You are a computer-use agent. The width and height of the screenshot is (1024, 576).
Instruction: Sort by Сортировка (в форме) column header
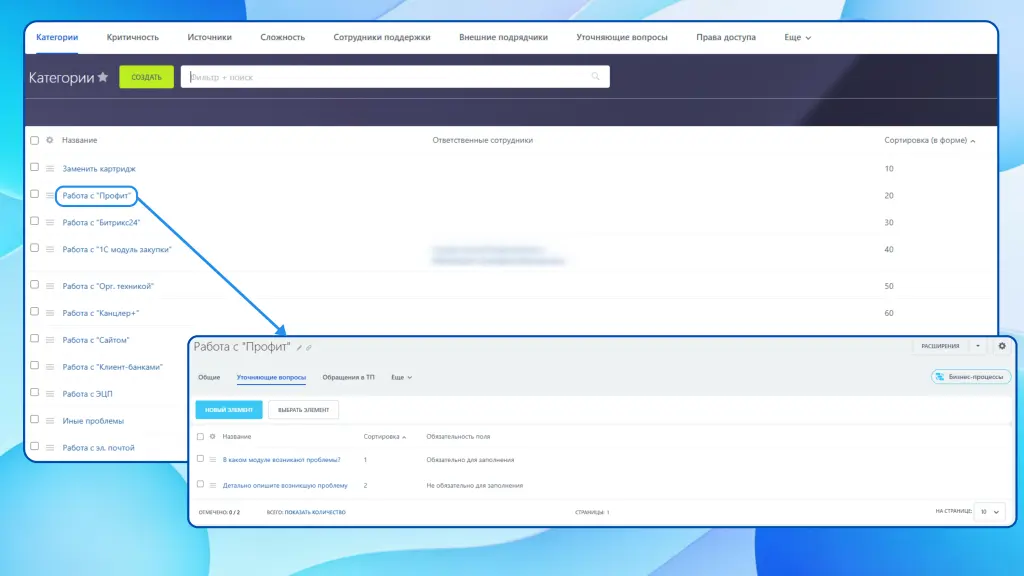(x=929, y=140)
